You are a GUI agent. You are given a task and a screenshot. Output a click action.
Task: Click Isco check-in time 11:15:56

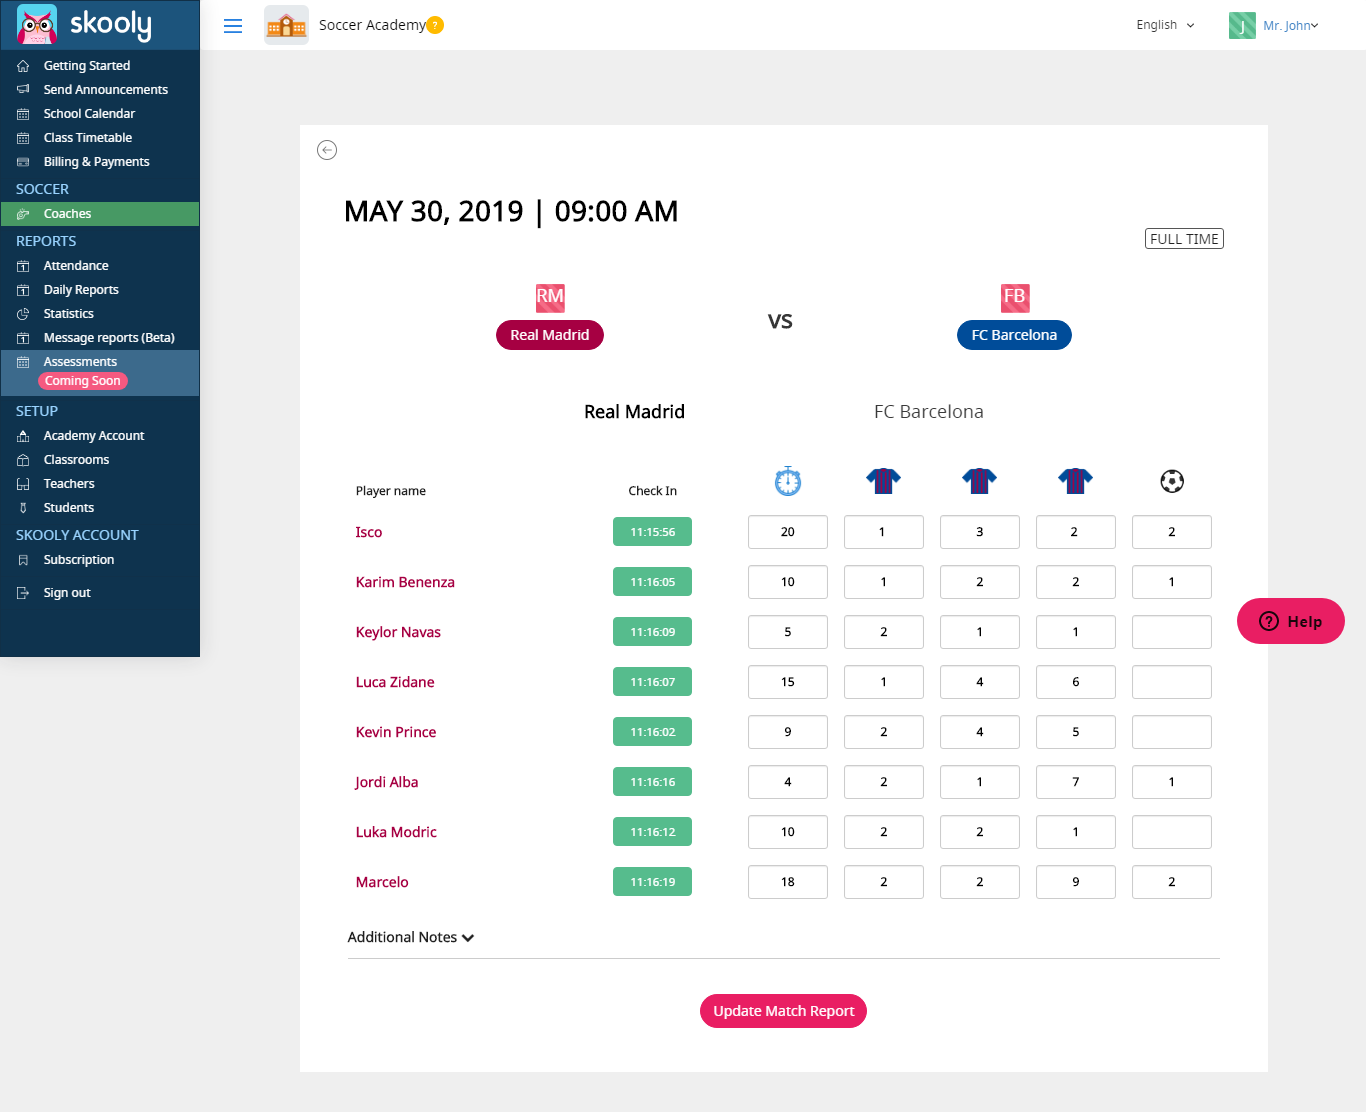coord(652,532)
